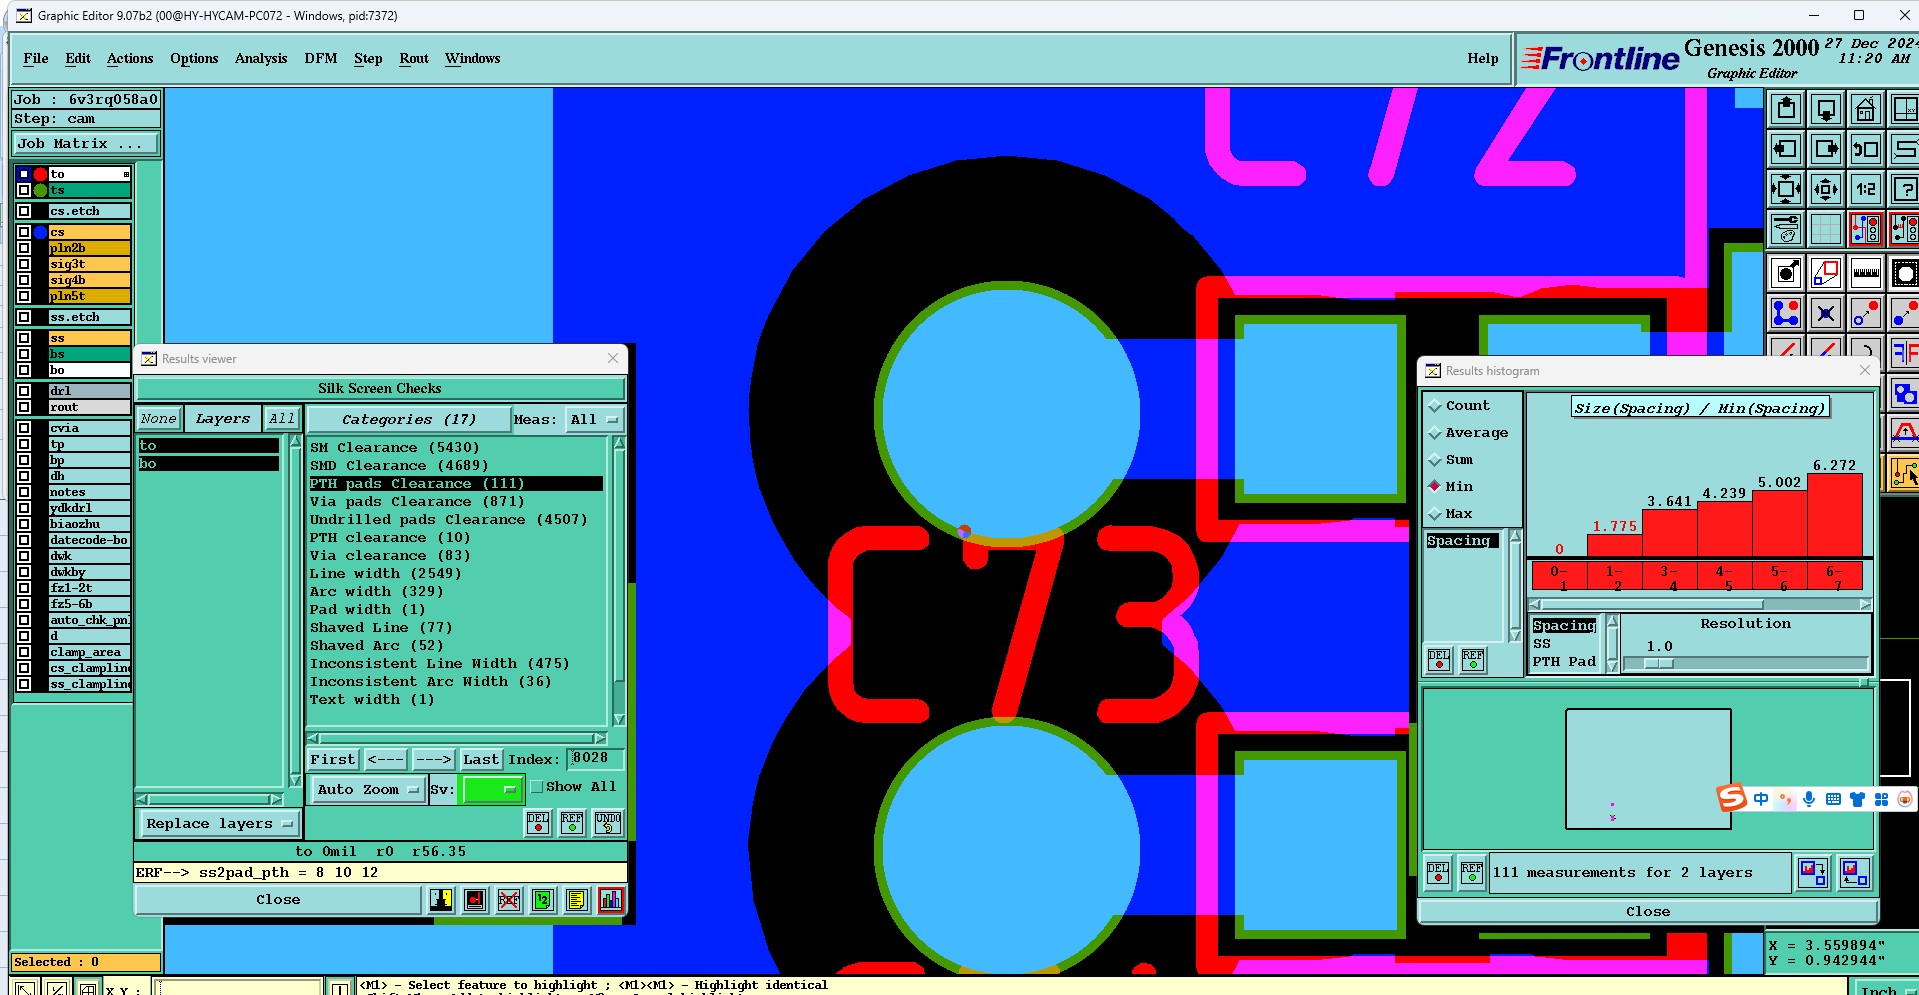Select the Count radio option
This screenshot has height=995, width=1919.
tap(1459, 406)
